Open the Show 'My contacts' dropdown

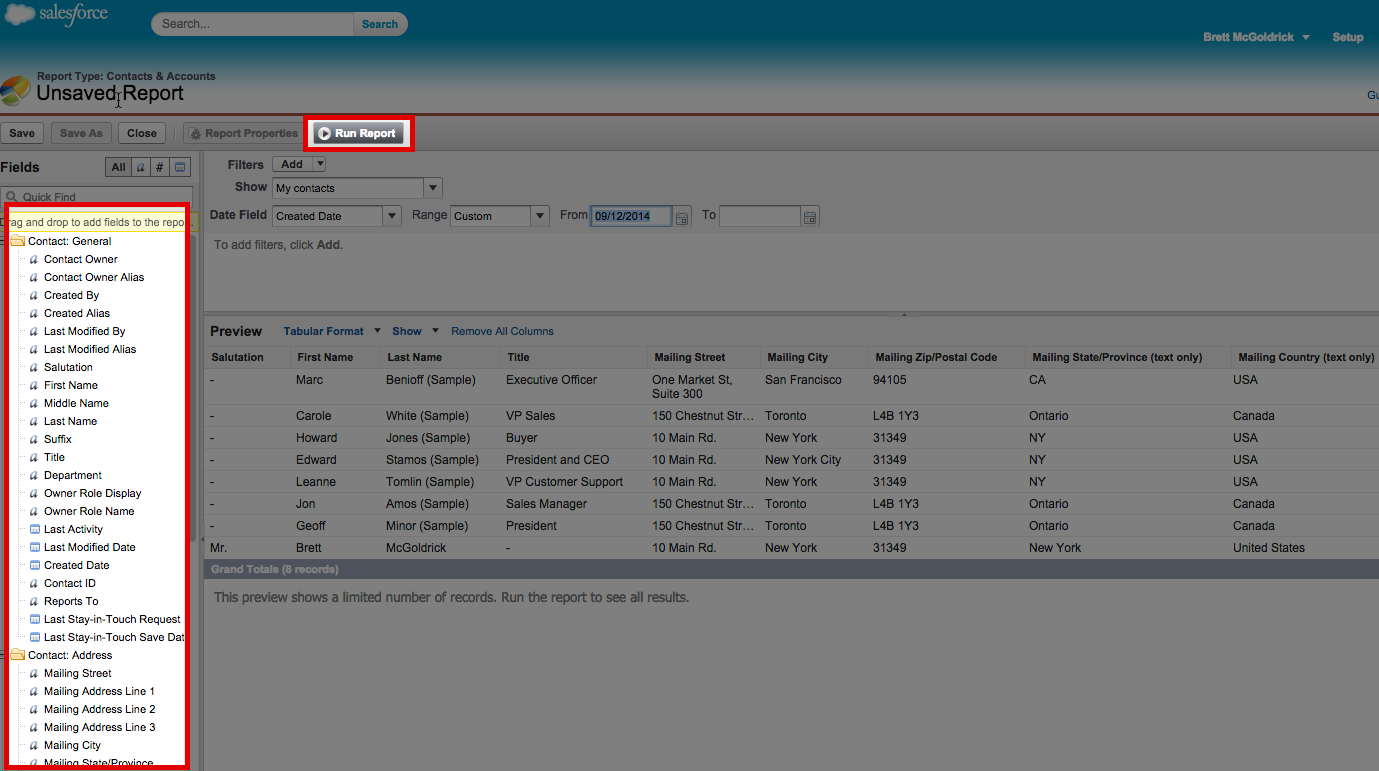(x=433, y=188)
